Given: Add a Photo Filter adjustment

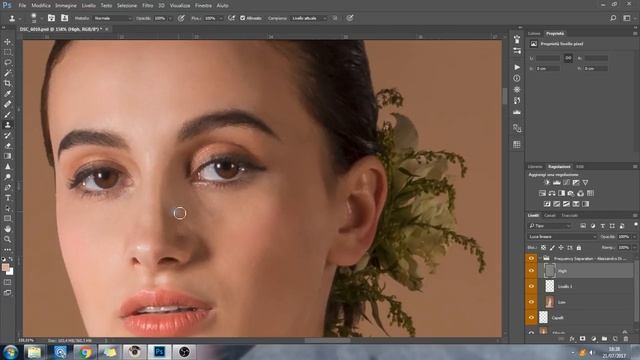Looking at the screenshot, I should coord(571,193).
